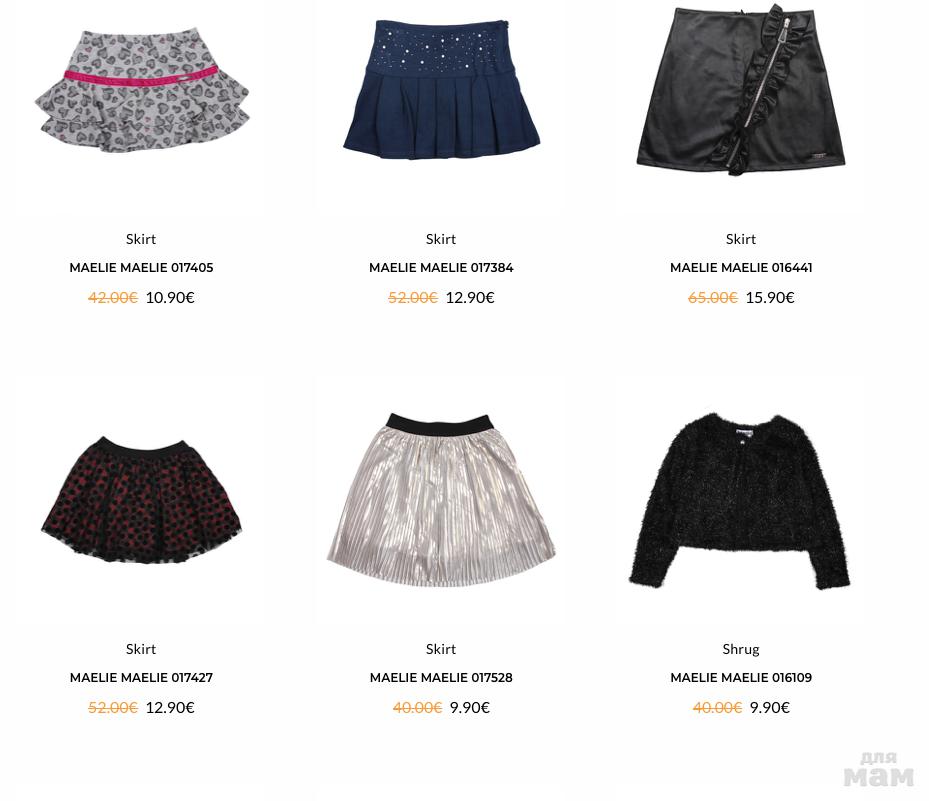Click the 10.90€ sale price

coord(170,297)
